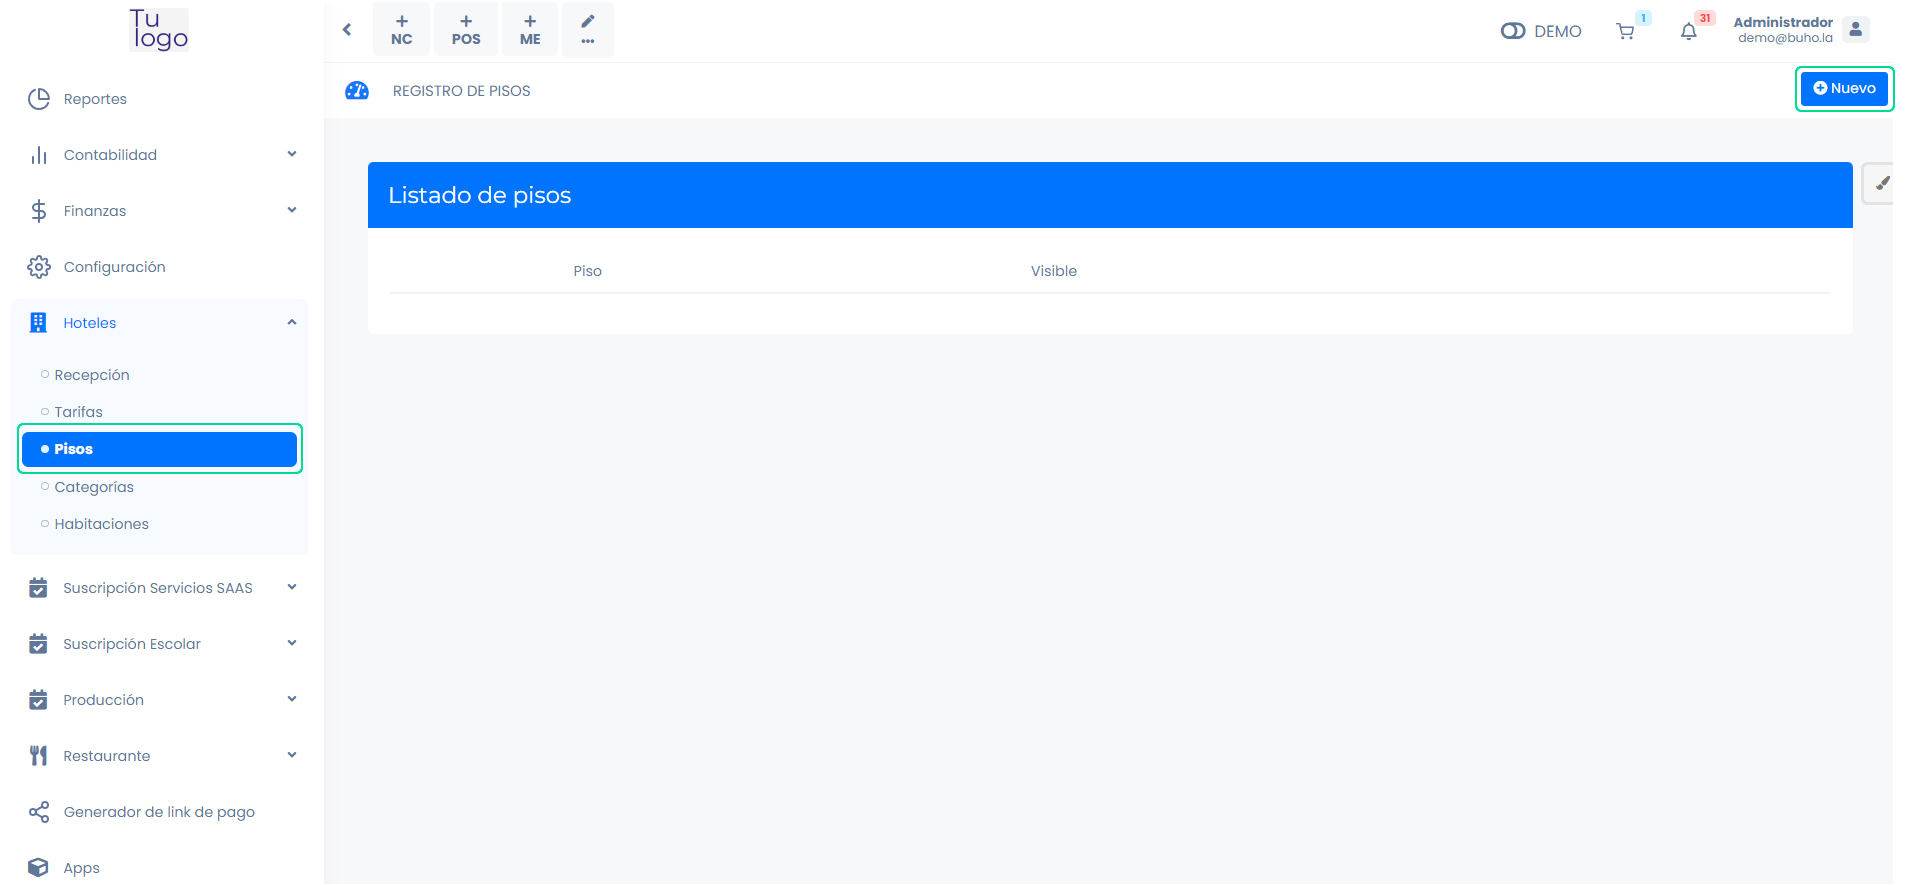Click the dashboard gauge icon beside Registro de Pisos
The height and width of the screenshot is (885, 1906).
pyautogui.click(x=357, y=91)
